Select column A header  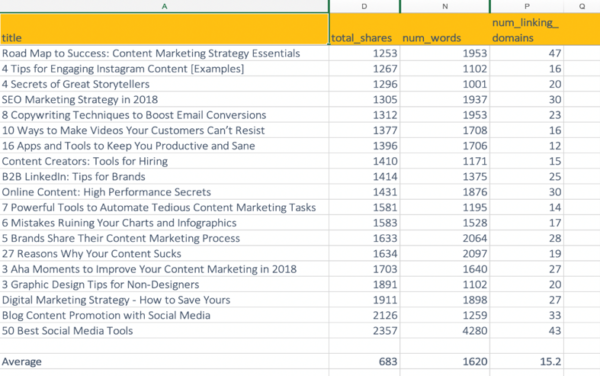pos(164,6)
